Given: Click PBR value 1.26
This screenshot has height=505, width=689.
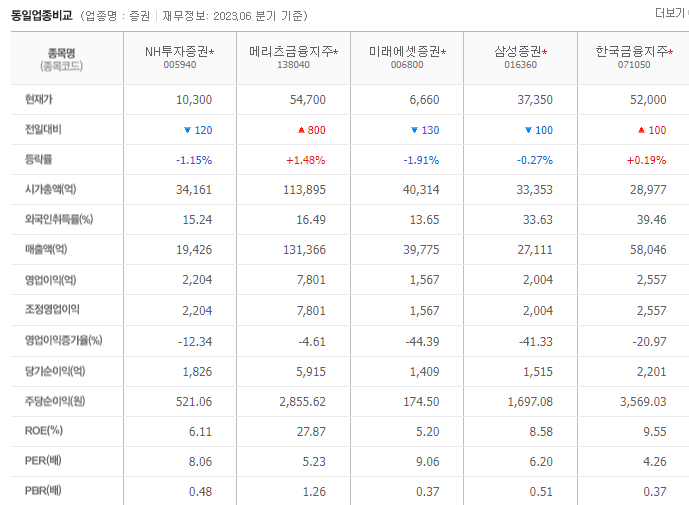Looking at the screenshot, I should pyautogui.click(x=314, y=492).
